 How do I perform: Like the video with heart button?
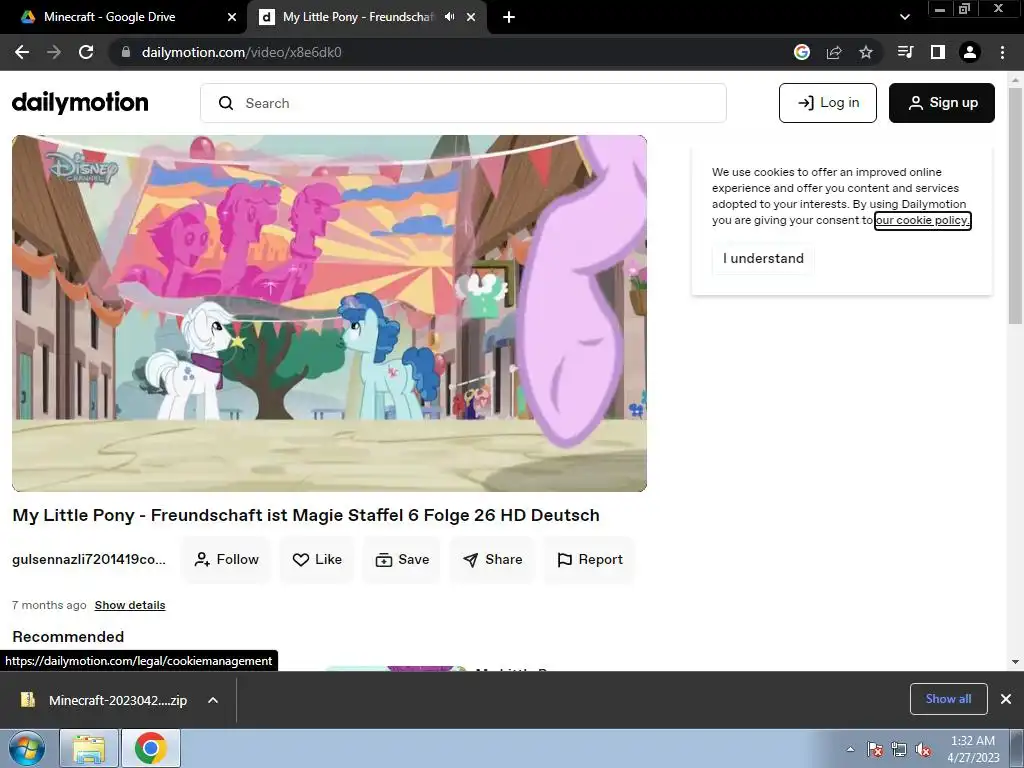[317, 560]
